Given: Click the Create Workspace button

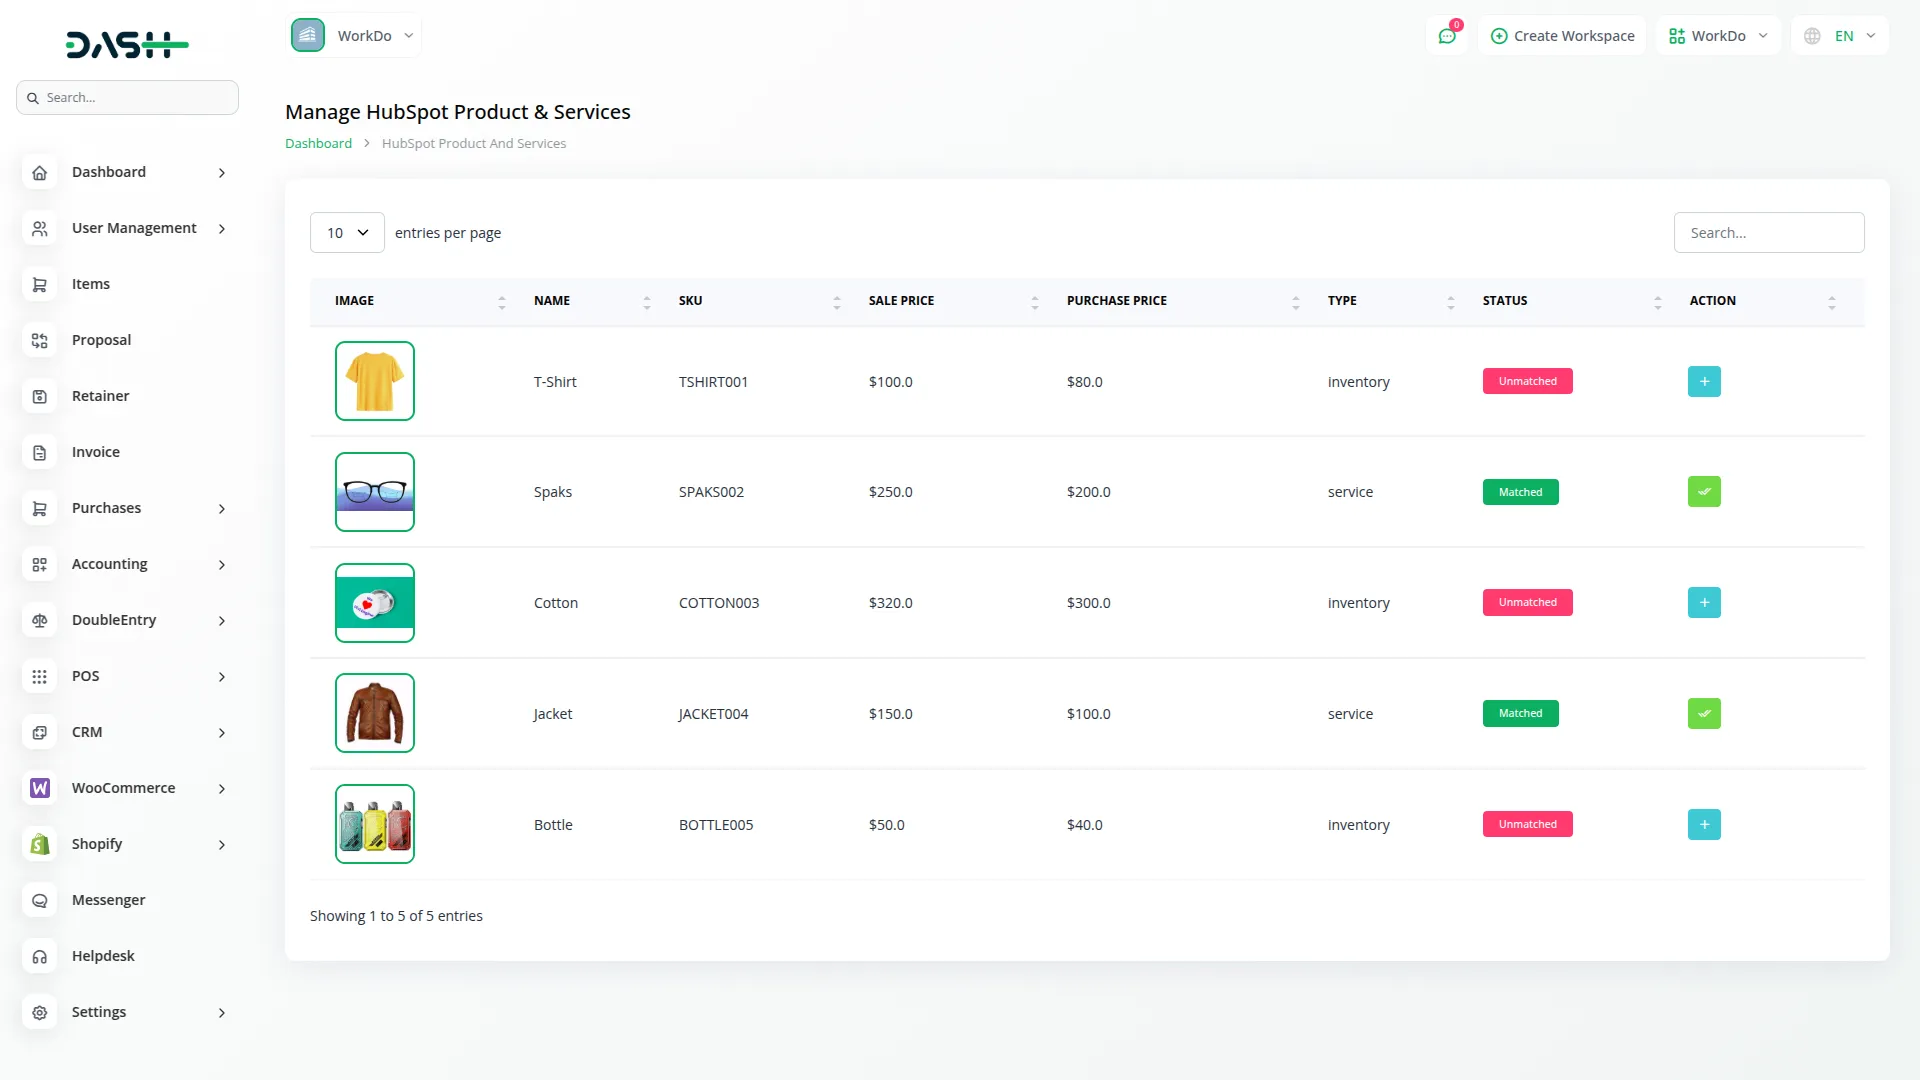Looking at the screenshot, I should (x=1562, y=35).
